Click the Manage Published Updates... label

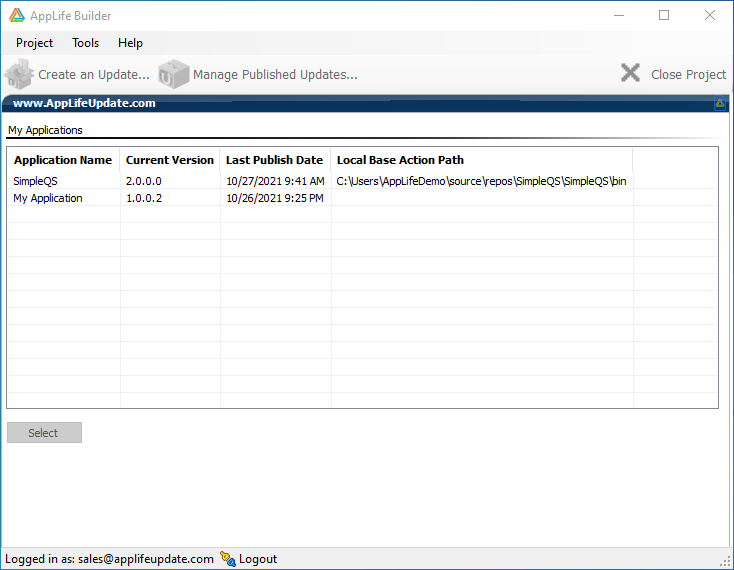tap(275, 74)
